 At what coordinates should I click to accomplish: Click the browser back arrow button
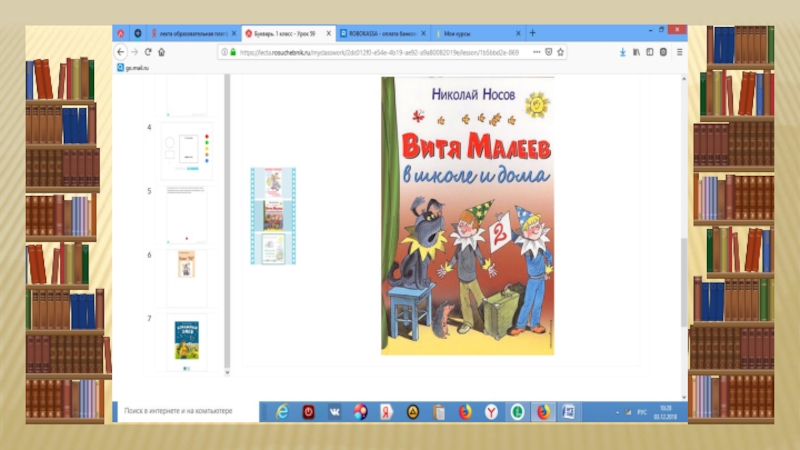121,50
